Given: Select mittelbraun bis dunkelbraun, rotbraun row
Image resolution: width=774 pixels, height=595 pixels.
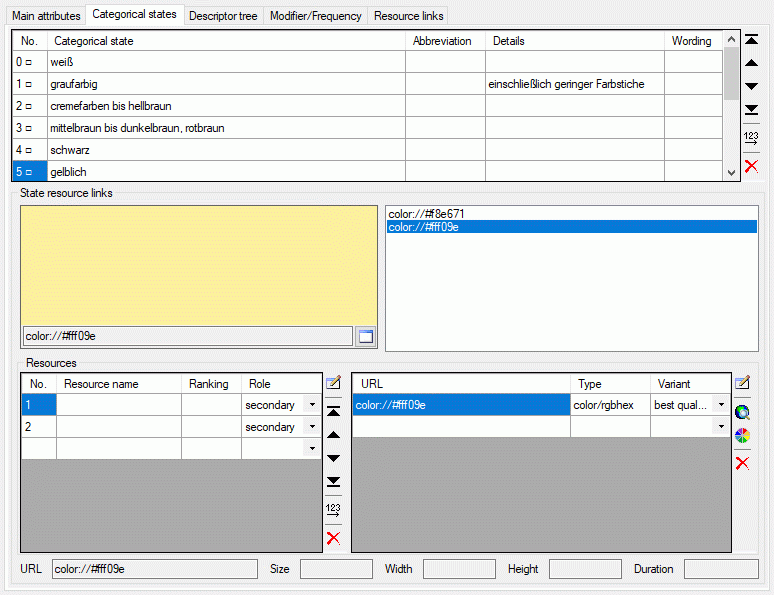Looking at the screenshot, I should 367,128.
